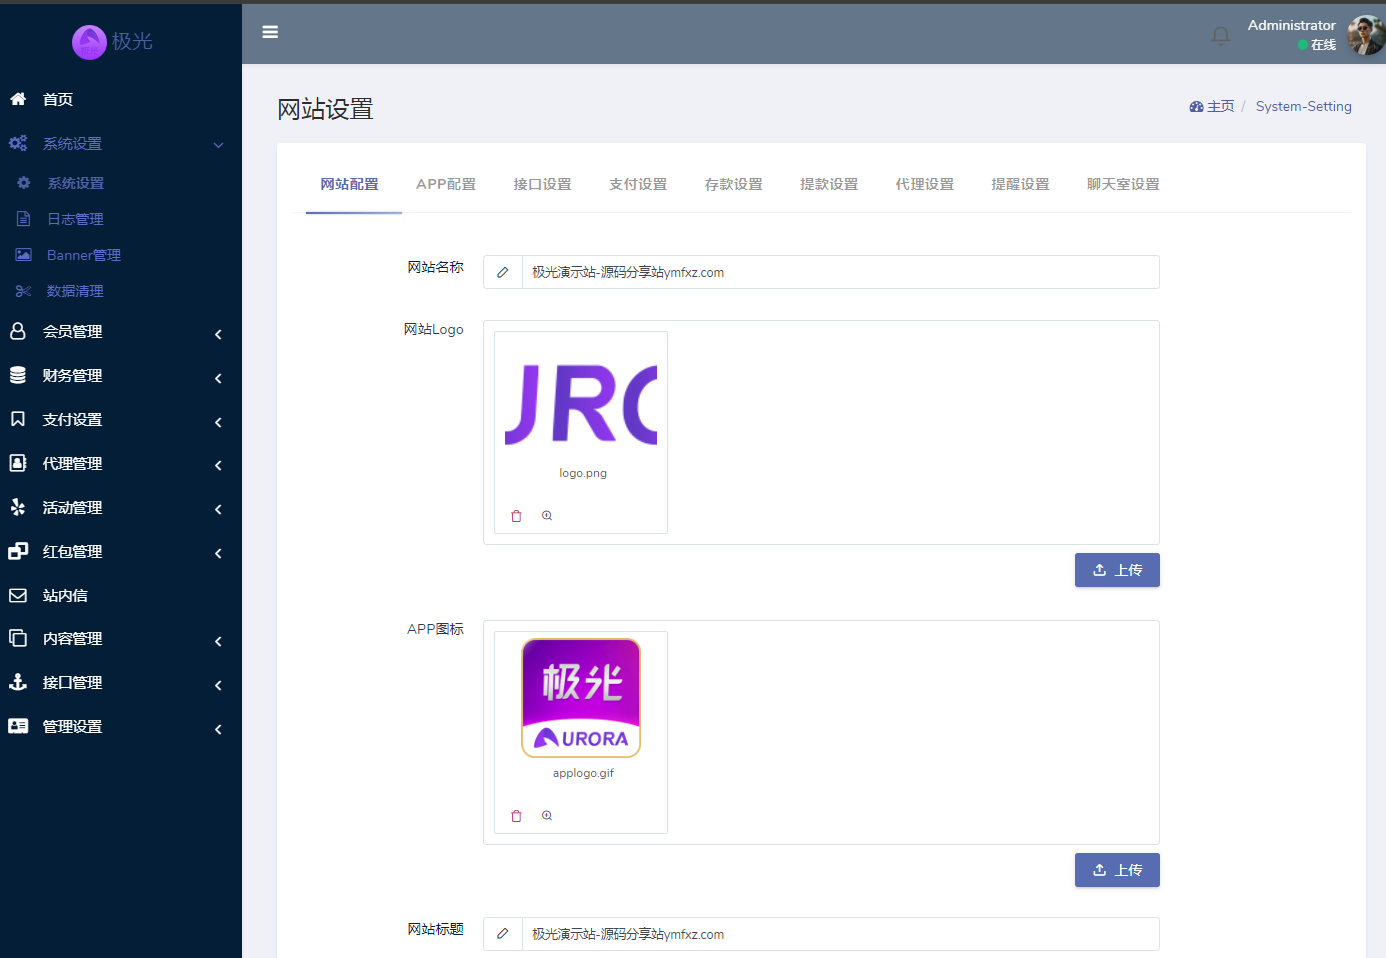Click the 上传 button under 网站Logo
1386x958 pixels.
1117,569
